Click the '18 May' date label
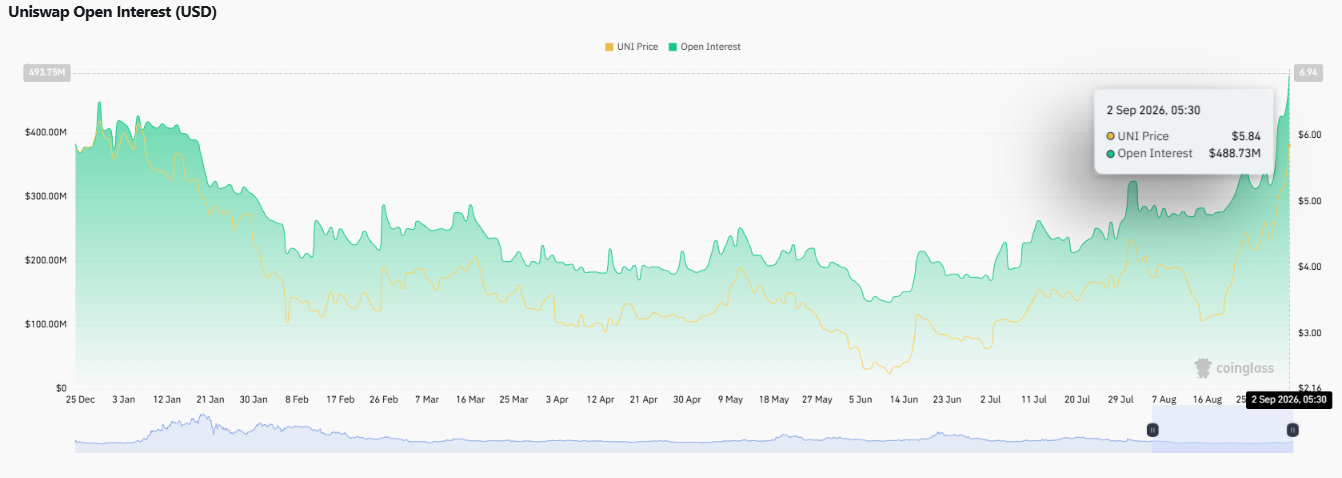1342x478 pixels. [x=773, y=399]
